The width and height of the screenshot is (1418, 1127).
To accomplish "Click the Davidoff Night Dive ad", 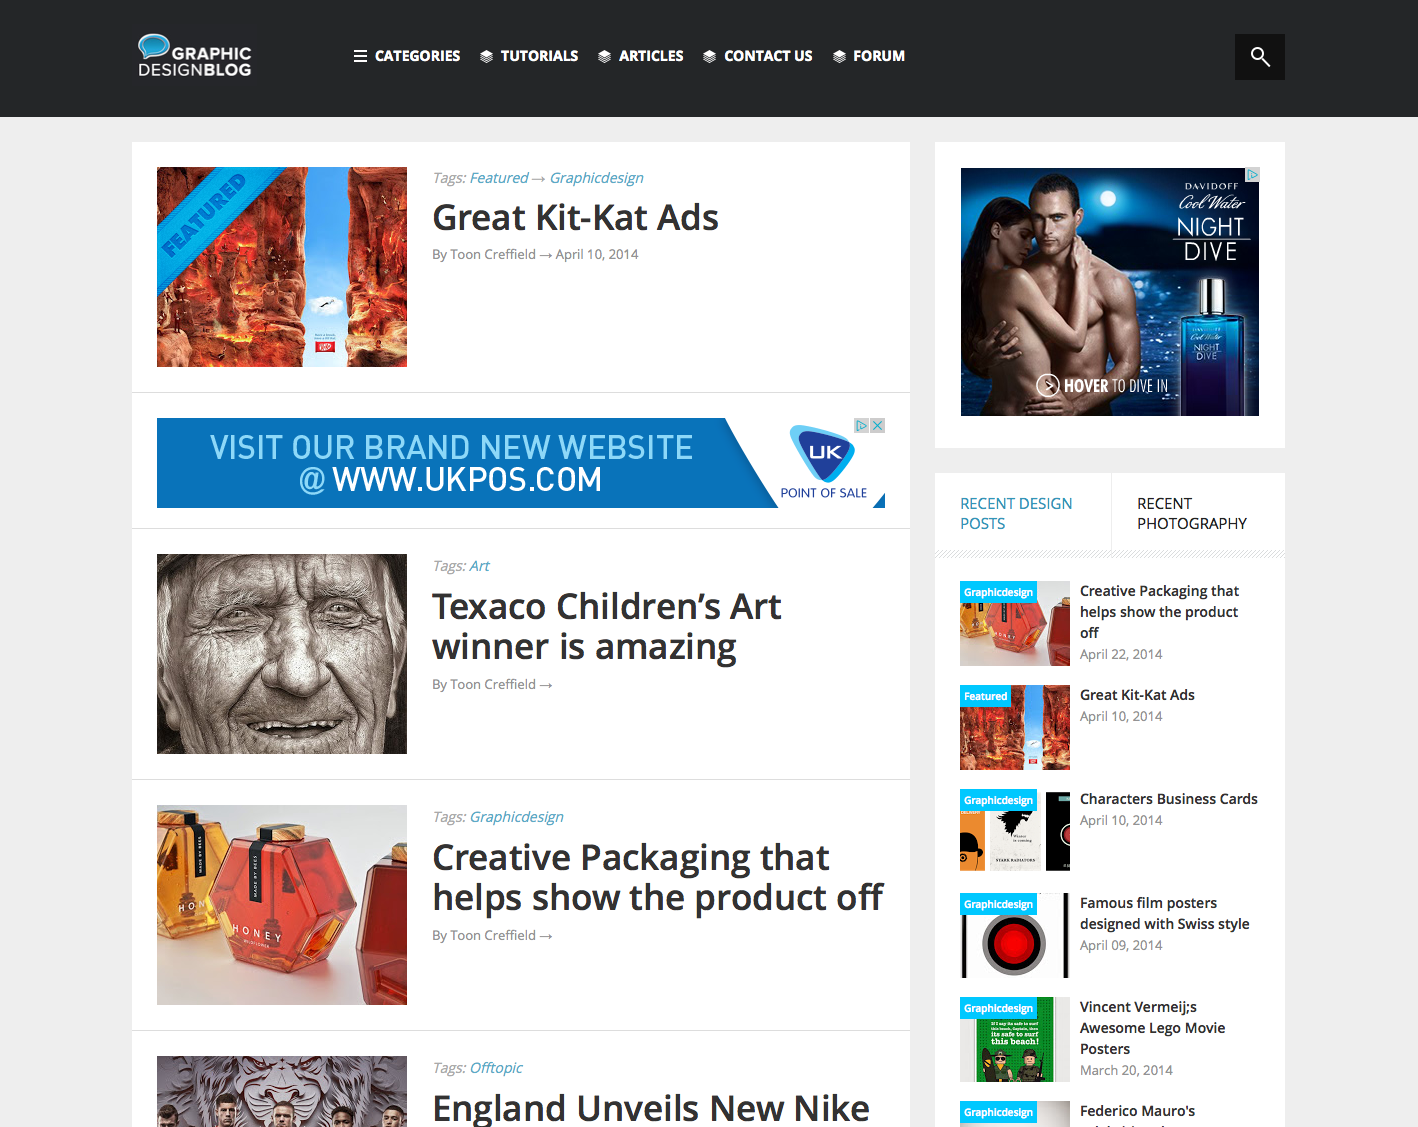I will [1110, 292].
